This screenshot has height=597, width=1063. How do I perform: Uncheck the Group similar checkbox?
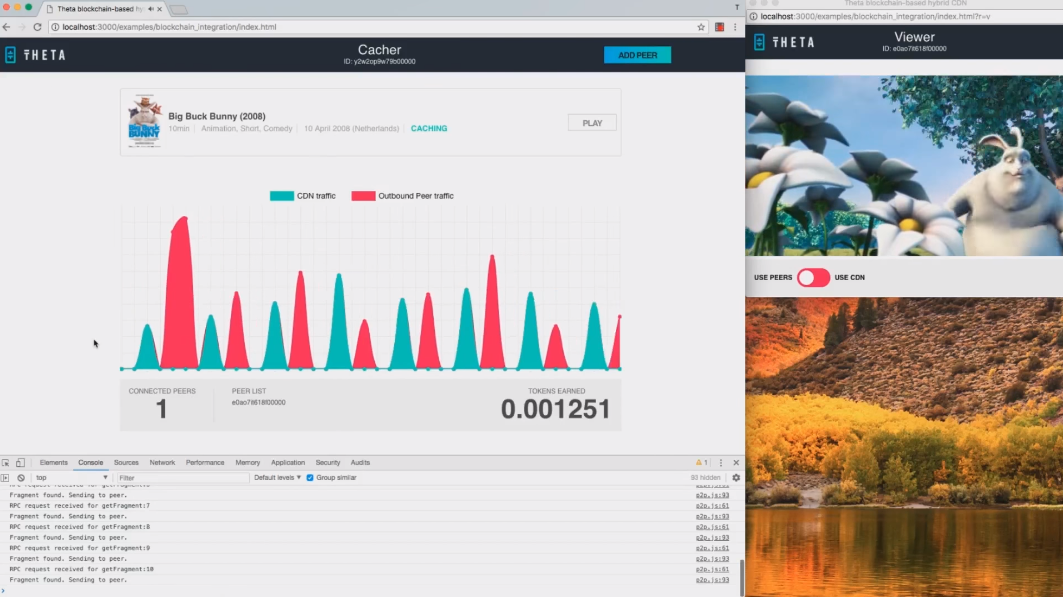(x=310, y=478)
